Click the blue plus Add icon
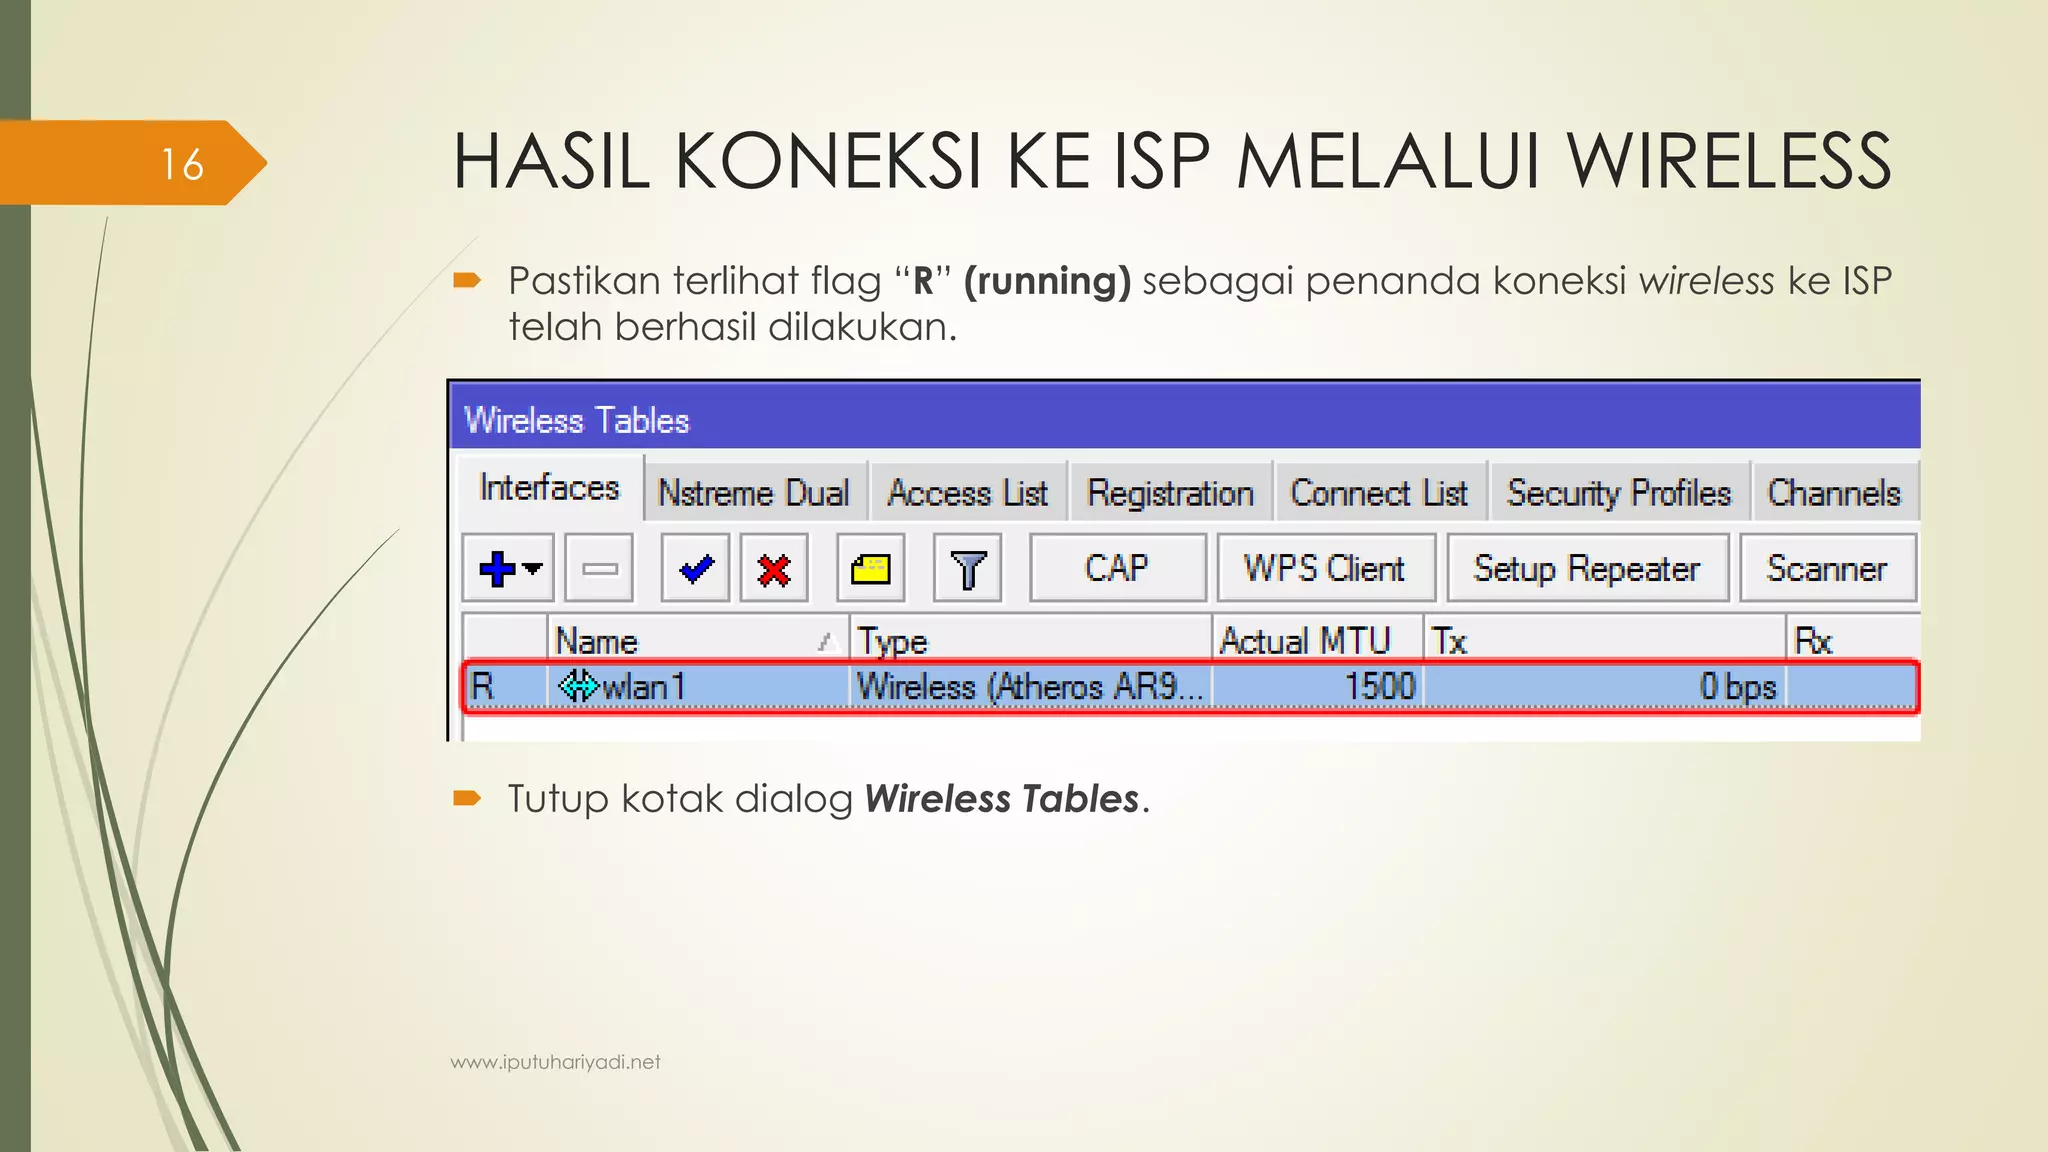 tap(497, 569)
